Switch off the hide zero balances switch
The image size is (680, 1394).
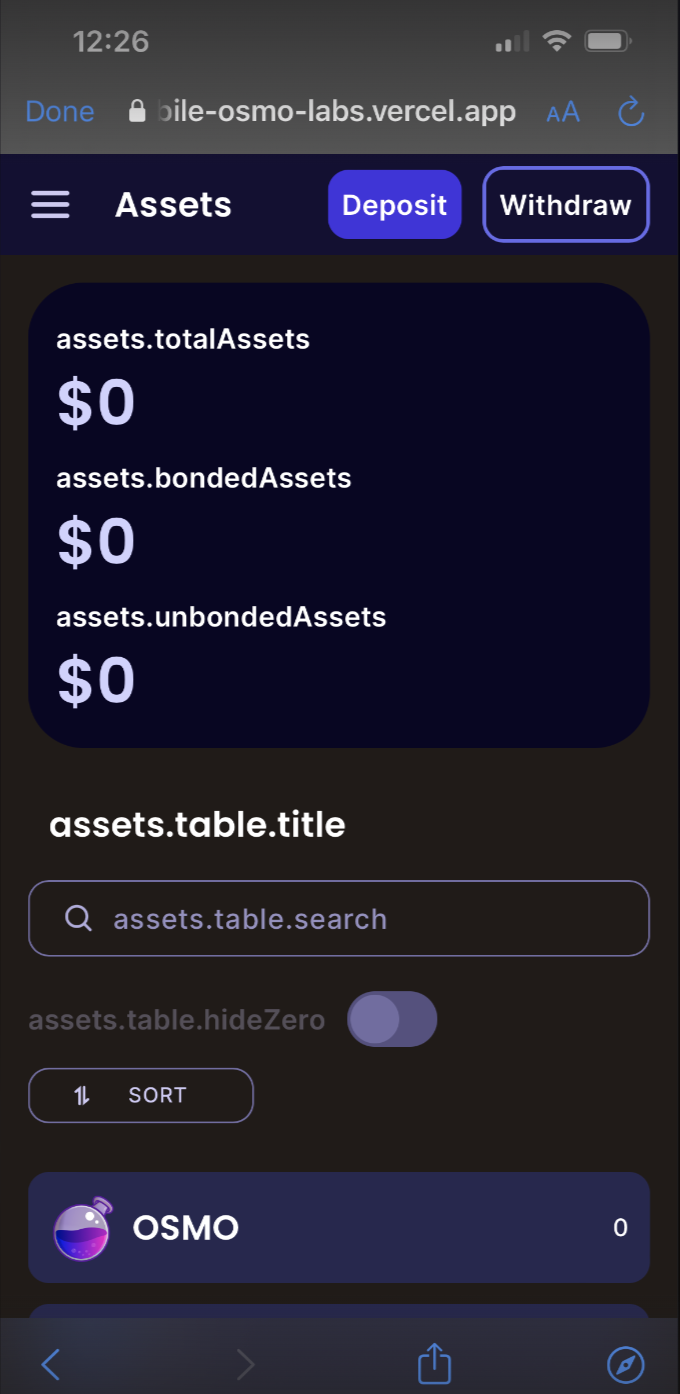(x=392, y=1019)
